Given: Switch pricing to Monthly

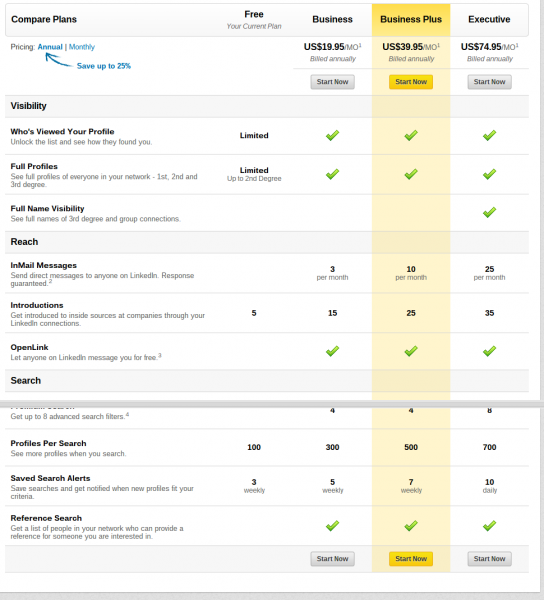Looking at the screenshot, I should [82, 47].
